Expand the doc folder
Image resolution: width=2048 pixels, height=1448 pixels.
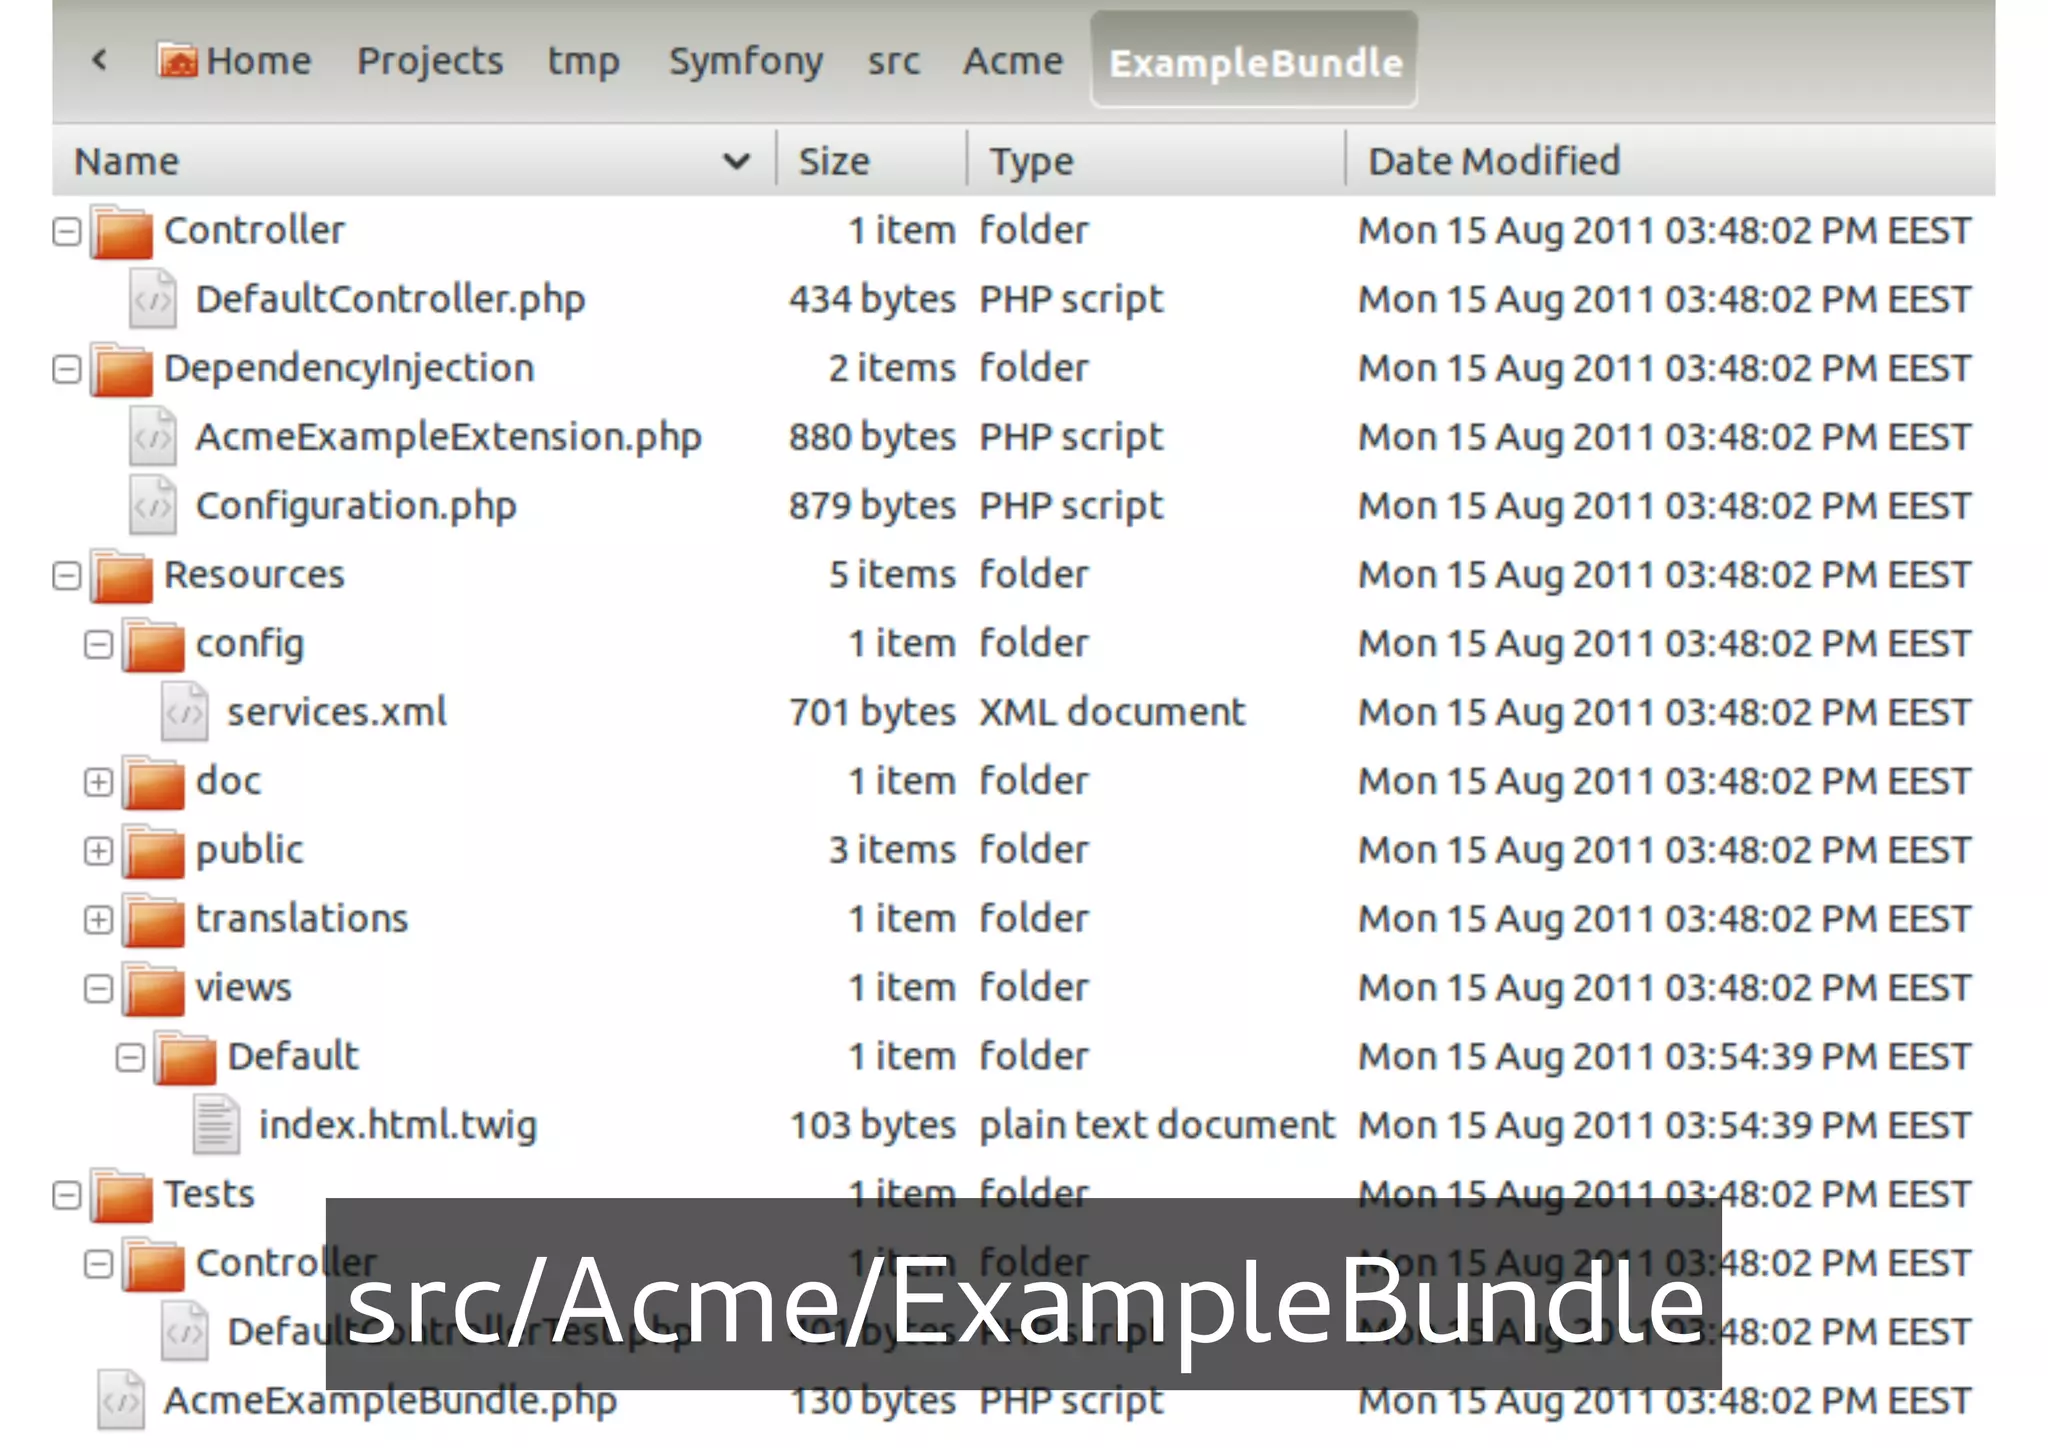click(98, 782)
